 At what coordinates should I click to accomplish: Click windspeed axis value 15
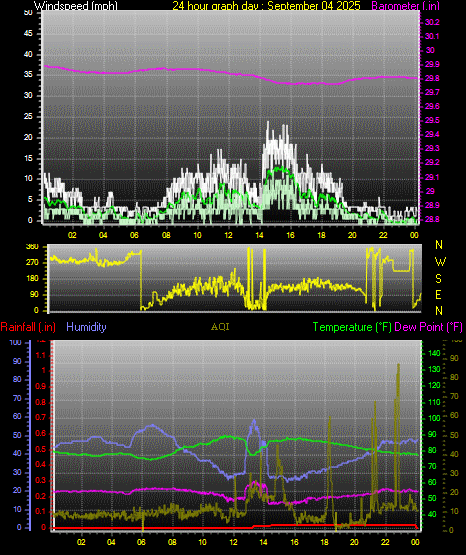click(28, 158)
